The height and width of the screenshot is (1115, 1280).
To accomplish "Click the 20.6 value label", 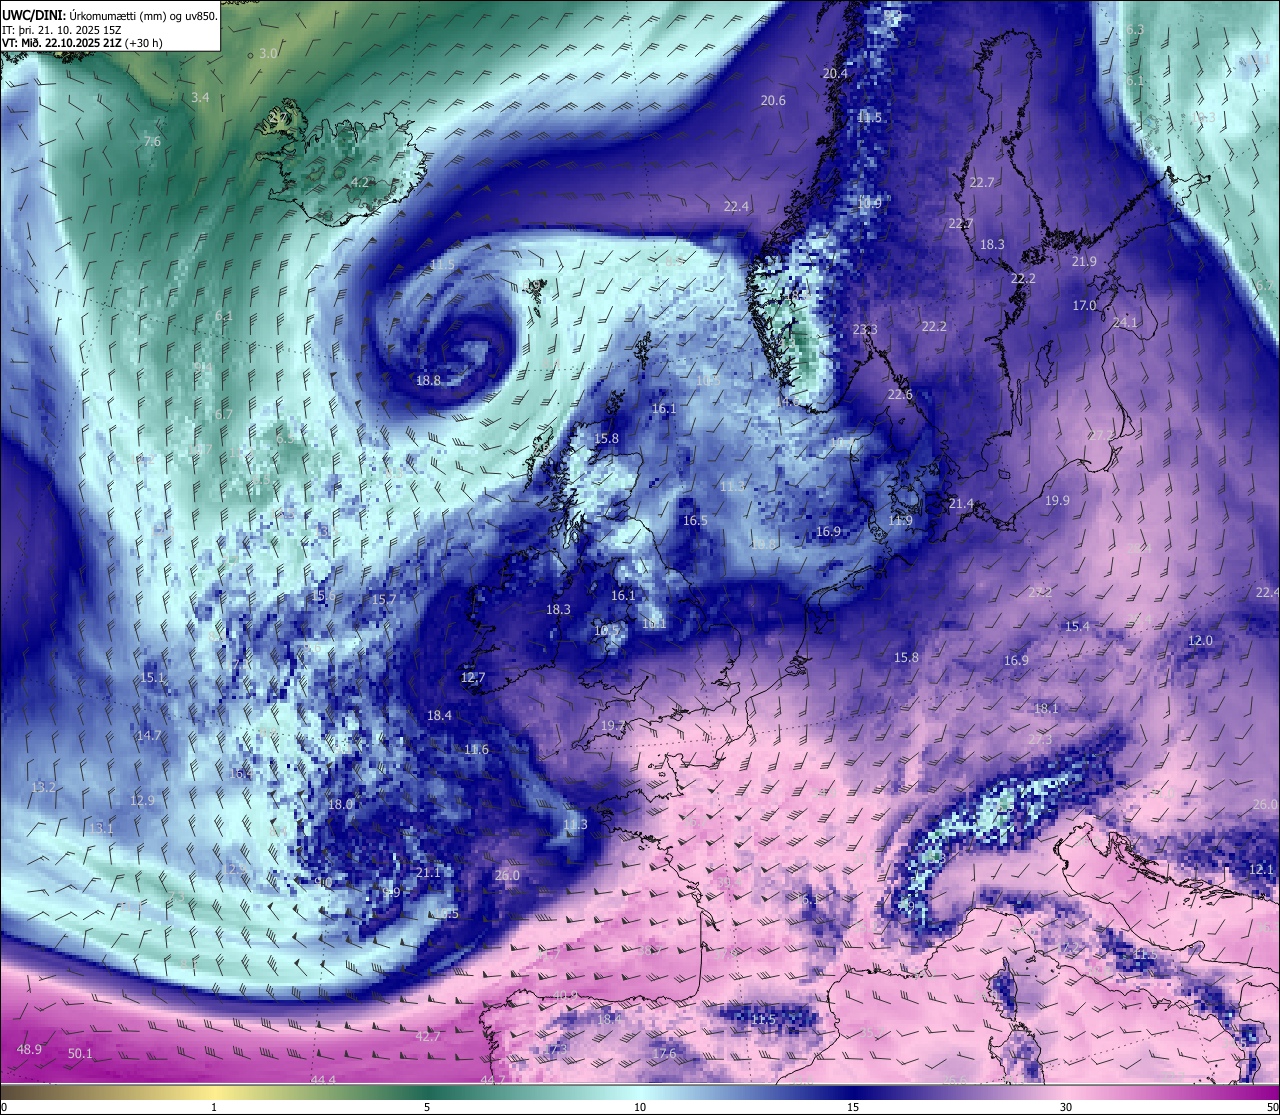I will [x=773, y=100].
